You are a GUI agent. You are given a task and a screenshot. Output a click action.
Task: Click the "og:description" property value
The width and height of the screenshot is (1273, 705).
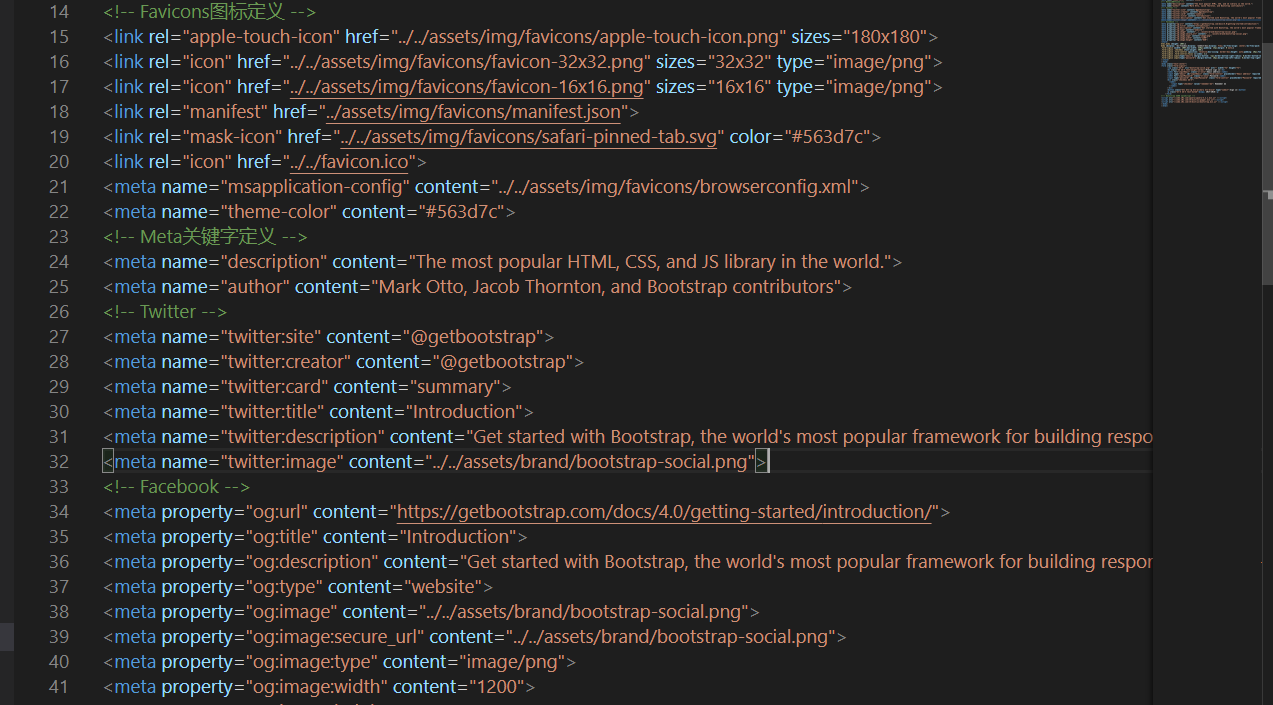(312, 562)
